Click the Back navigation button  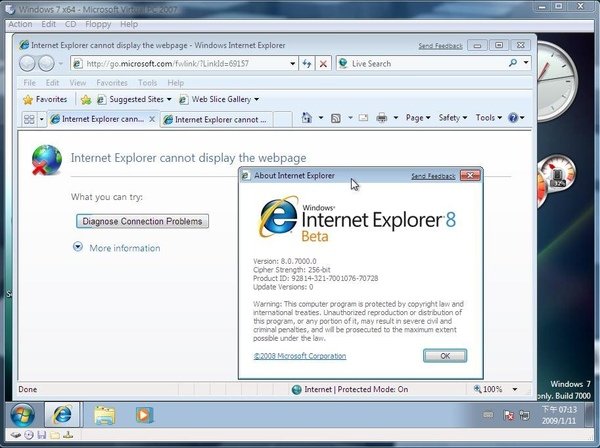click(28, 64)
